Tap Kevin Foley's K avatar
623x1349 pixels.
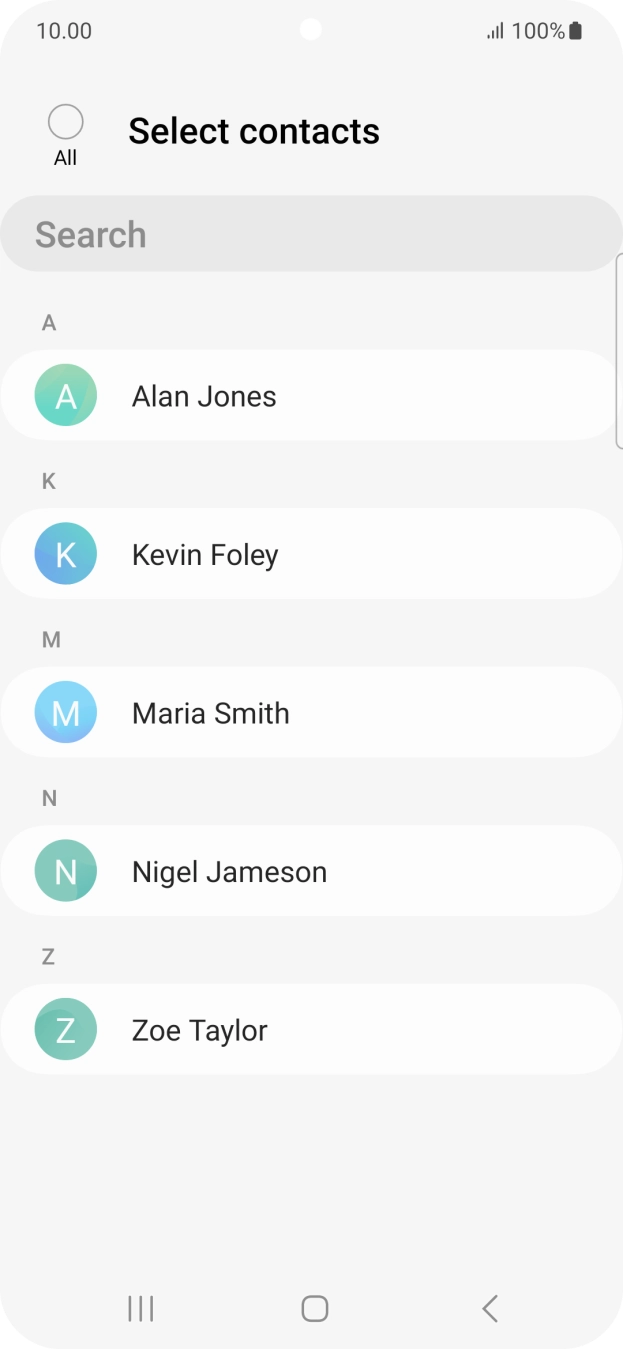pos(66,554)
